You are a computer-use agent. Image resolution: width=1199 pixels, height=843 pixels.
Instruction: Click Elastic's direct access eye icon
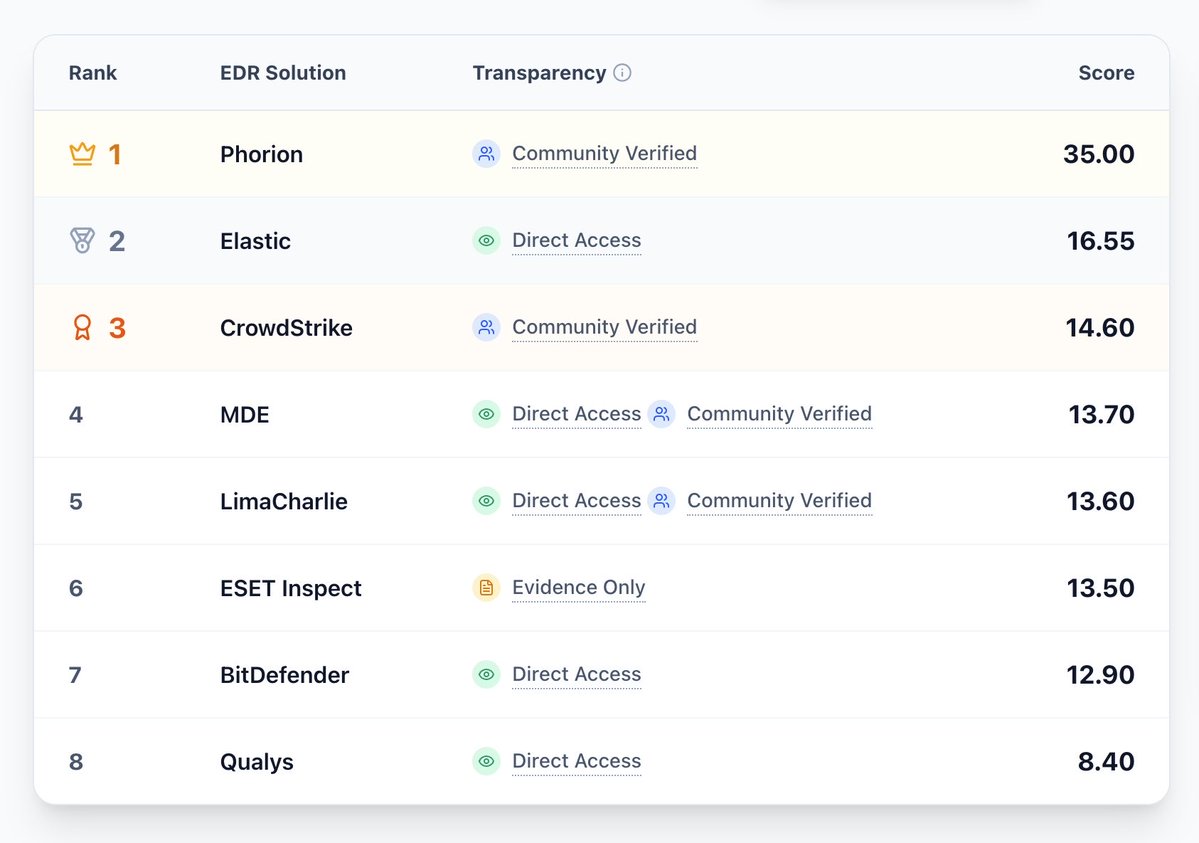click(x=486, y=241)
